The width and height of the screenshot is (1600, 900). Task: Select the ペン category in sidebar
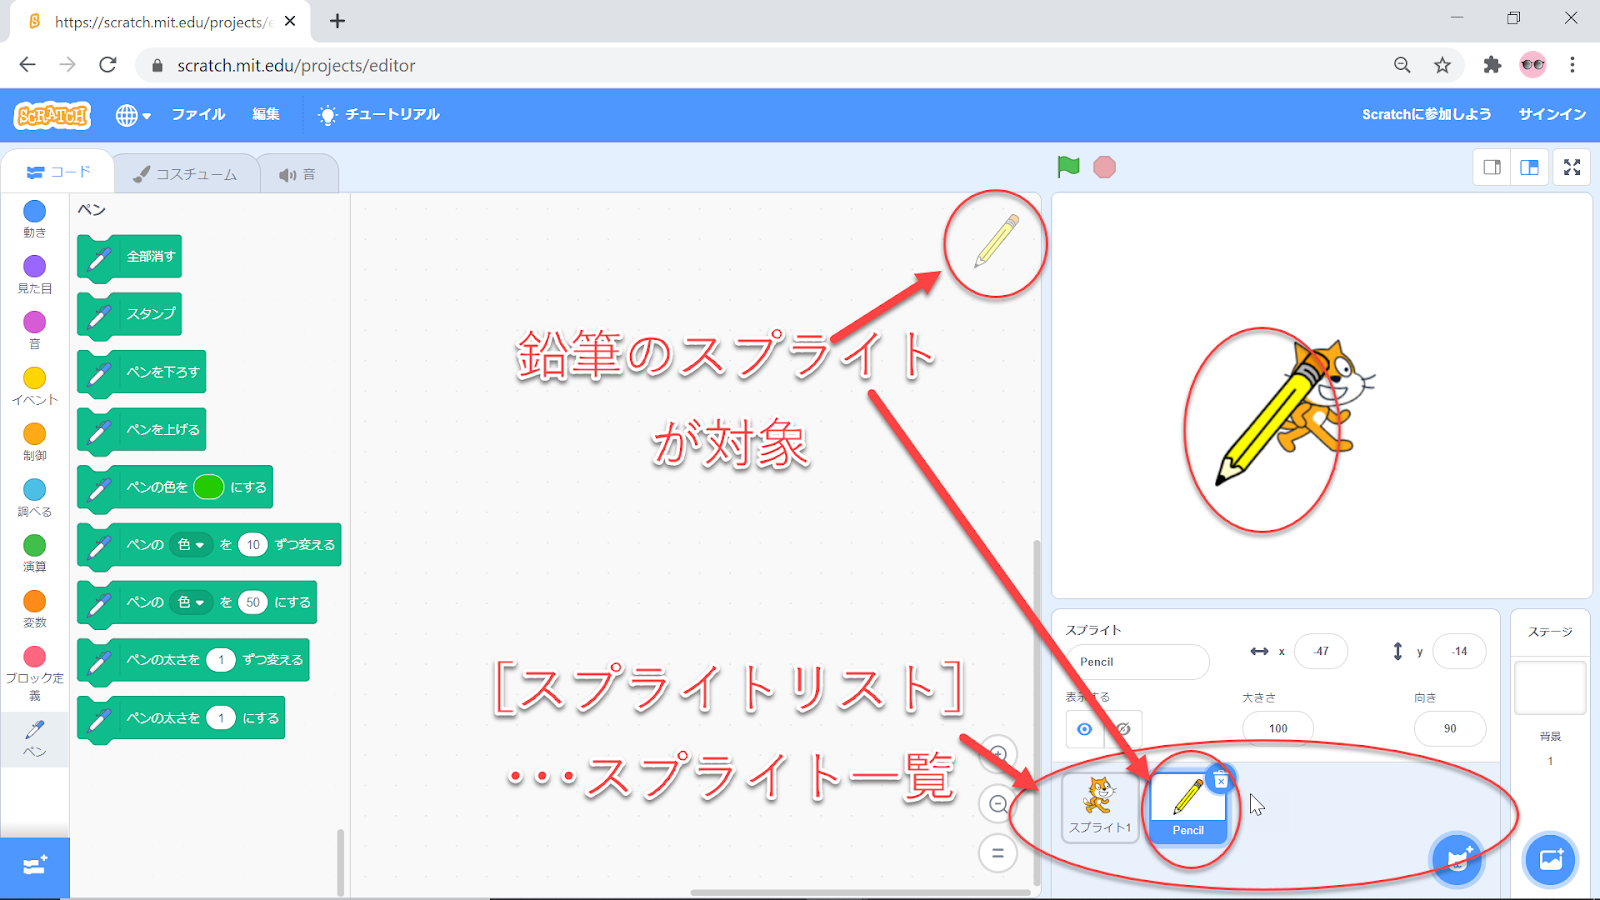pos(34,739)
